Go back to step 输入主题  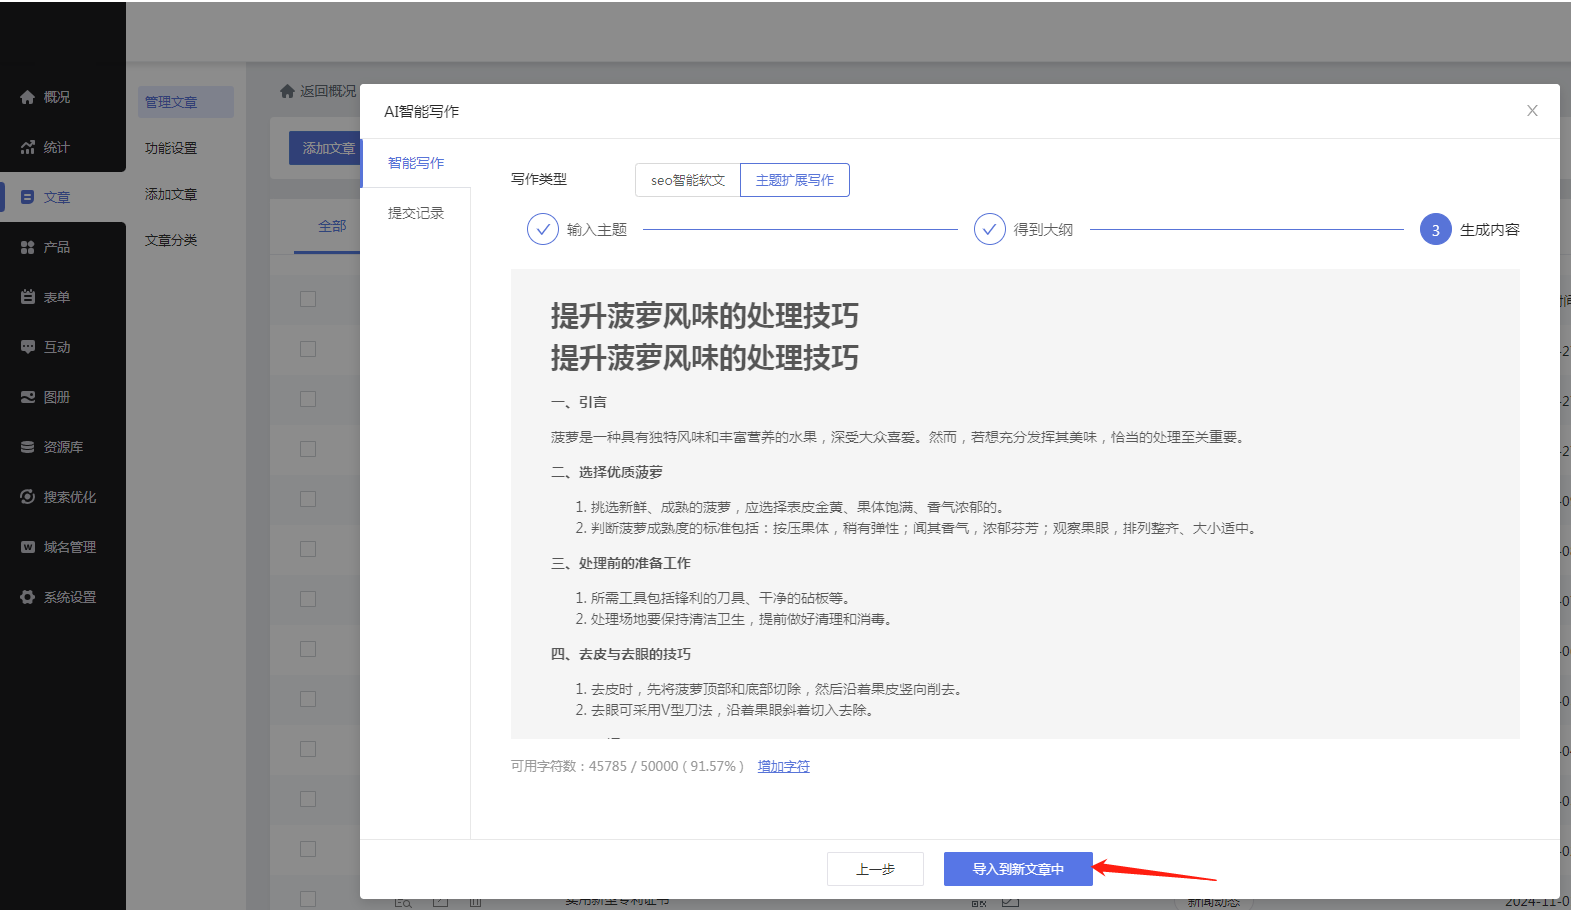tap(542, 229)
